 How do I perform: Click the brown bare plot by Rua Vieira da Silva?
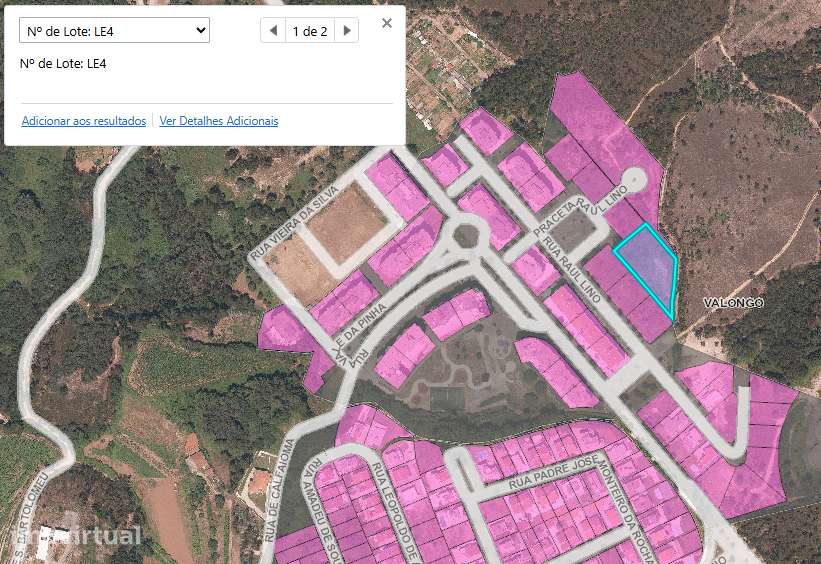pos(346,223)
